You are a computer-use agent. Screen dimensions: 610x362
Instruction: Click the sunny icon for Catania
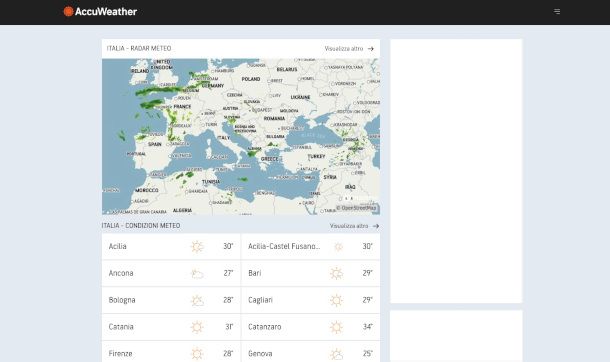point(197,327)
